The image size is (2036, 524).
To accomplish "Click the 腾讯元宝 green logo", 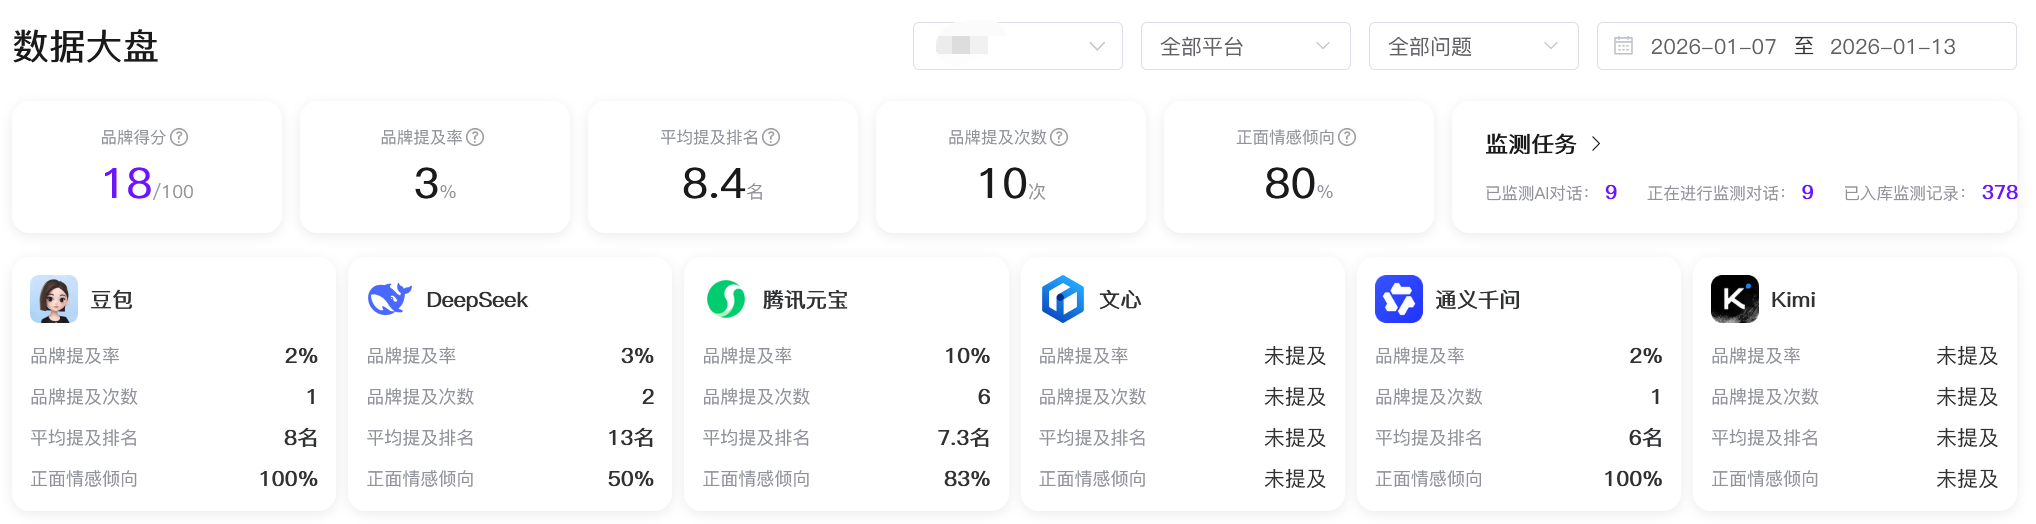I will click(726, 299).
